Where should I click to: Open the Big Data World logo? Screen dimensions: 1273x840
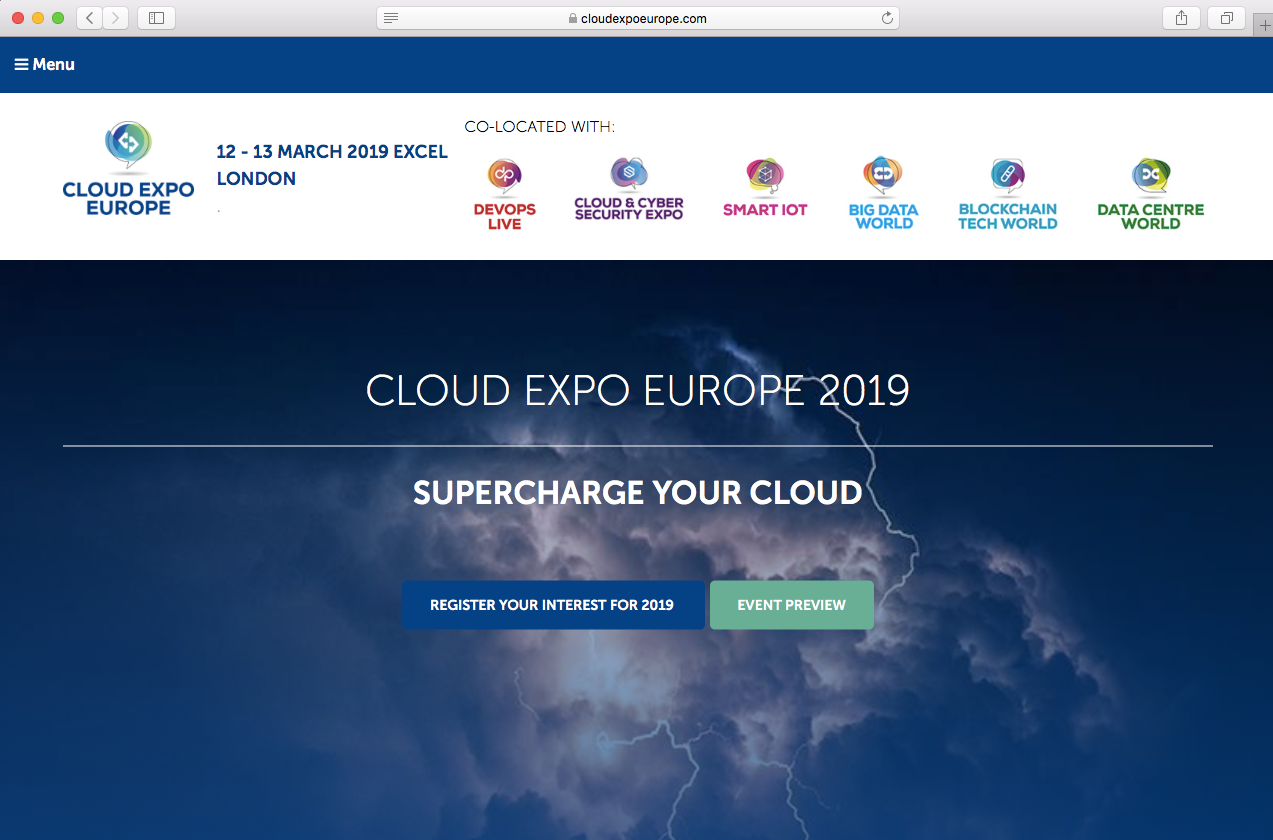click(883, 193)
